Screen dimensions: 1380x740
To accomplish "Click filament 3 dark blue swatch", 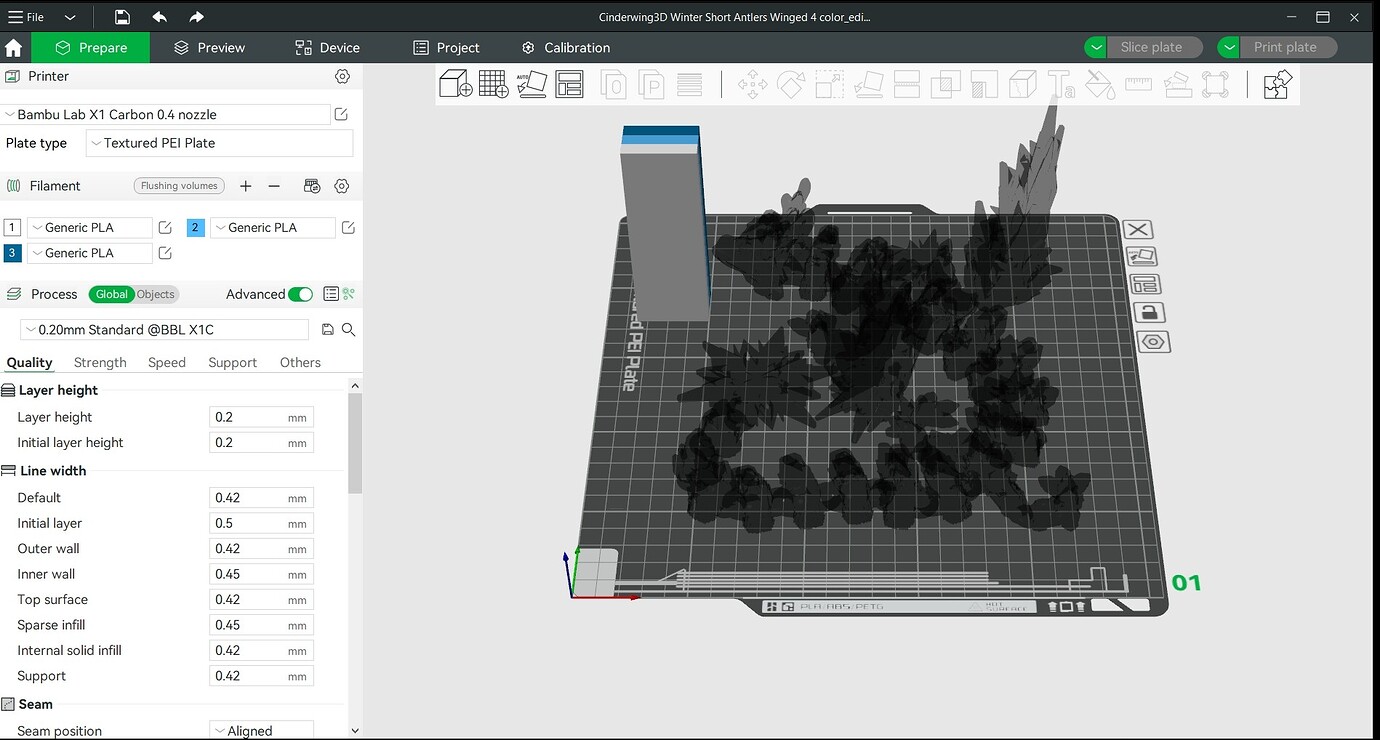I will click(12, 253).
